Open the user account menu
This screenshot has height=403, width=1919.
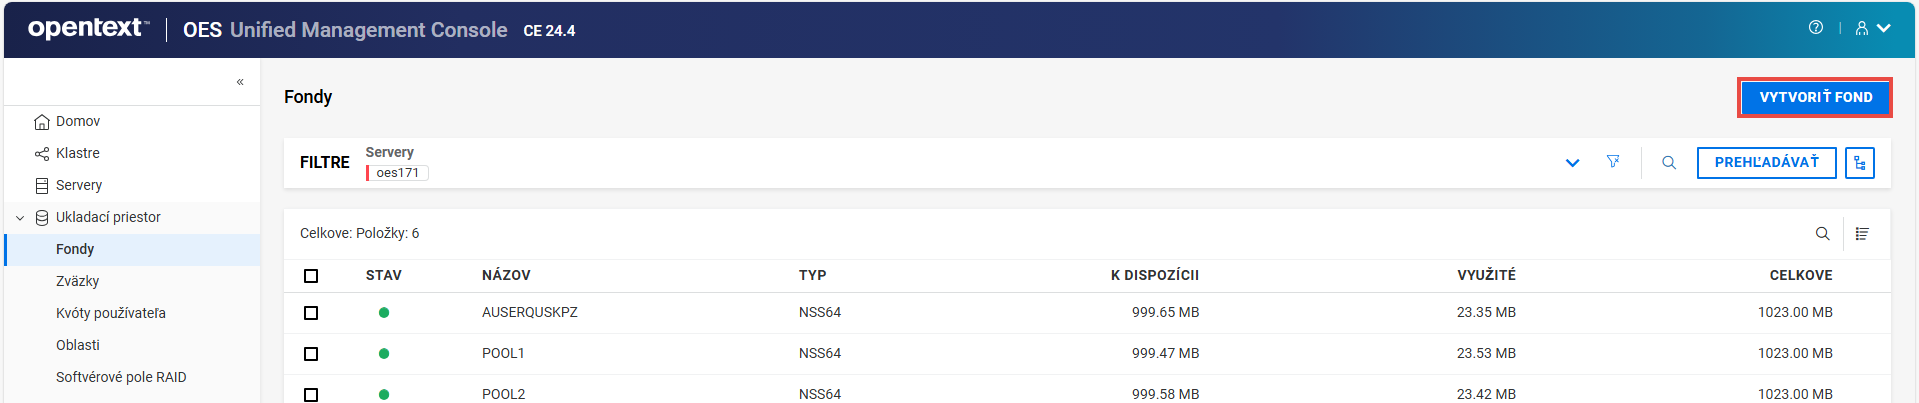[x=1872, y=28]
